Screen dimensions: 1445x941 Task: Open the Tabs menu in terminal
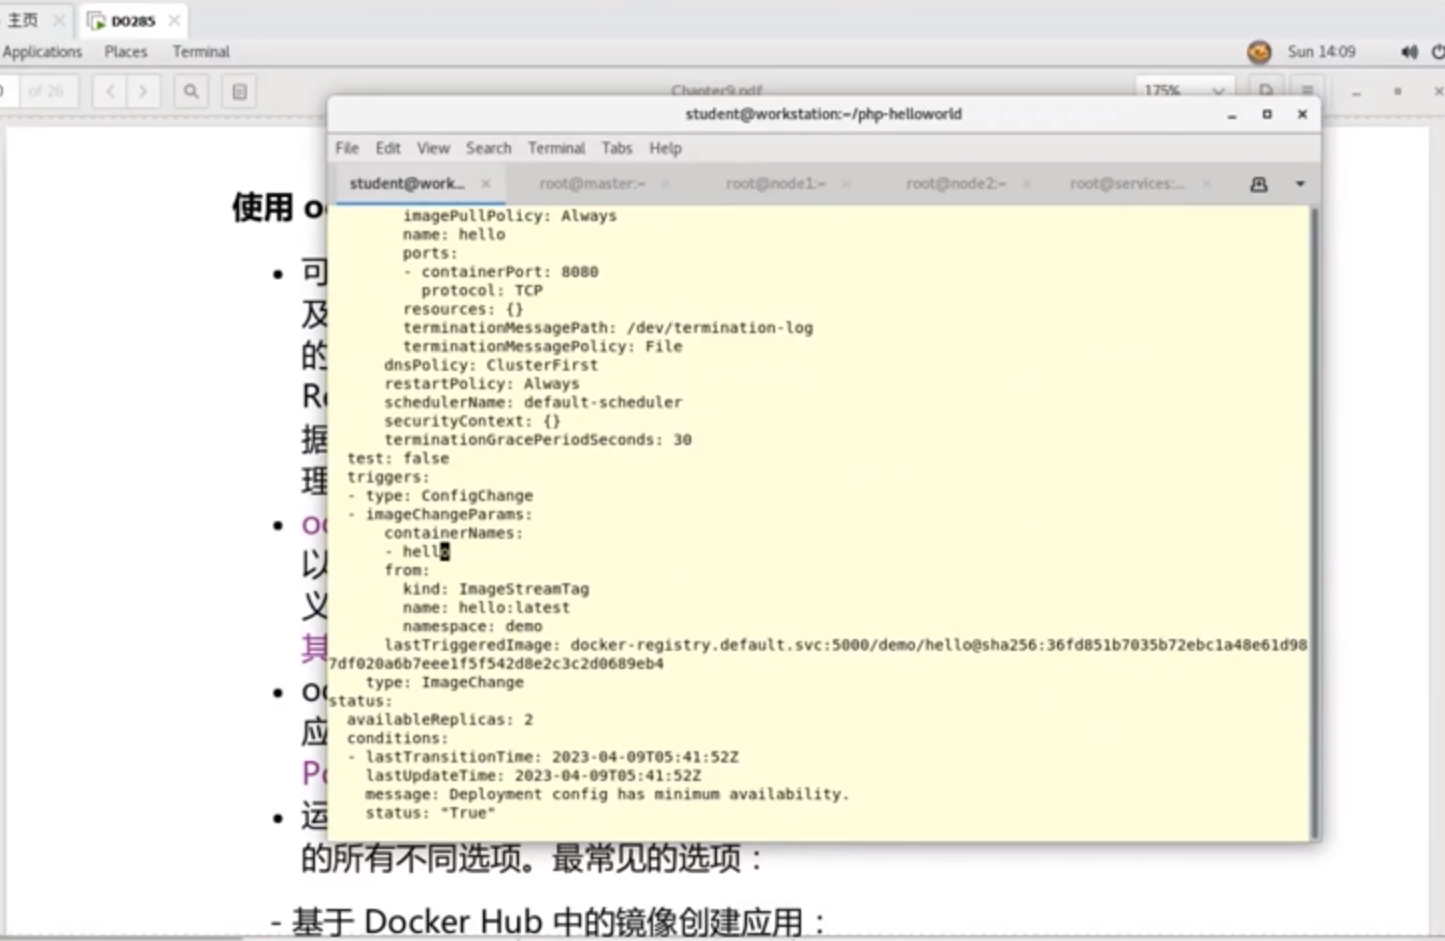pos(617,148)
